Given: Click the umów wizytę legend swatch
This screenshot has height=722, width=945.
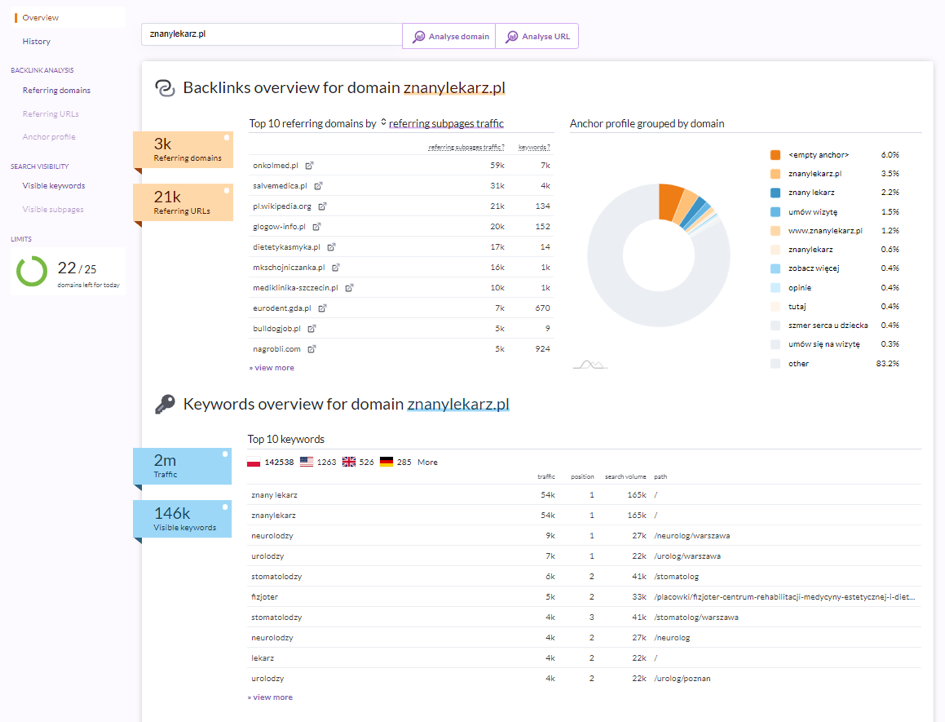Looking at the screenshot, I should [776, 212].
